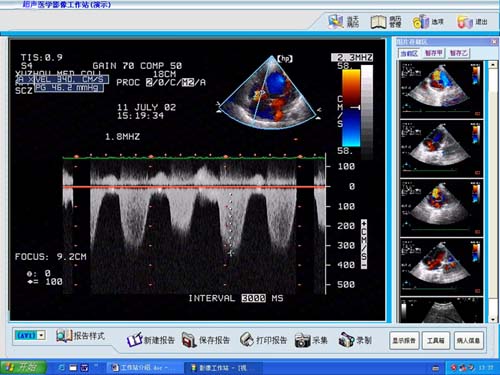Viewport: 500px width, 375px height.
Task: Click the 录制 video recorder icon
Action: click(346, 340)
